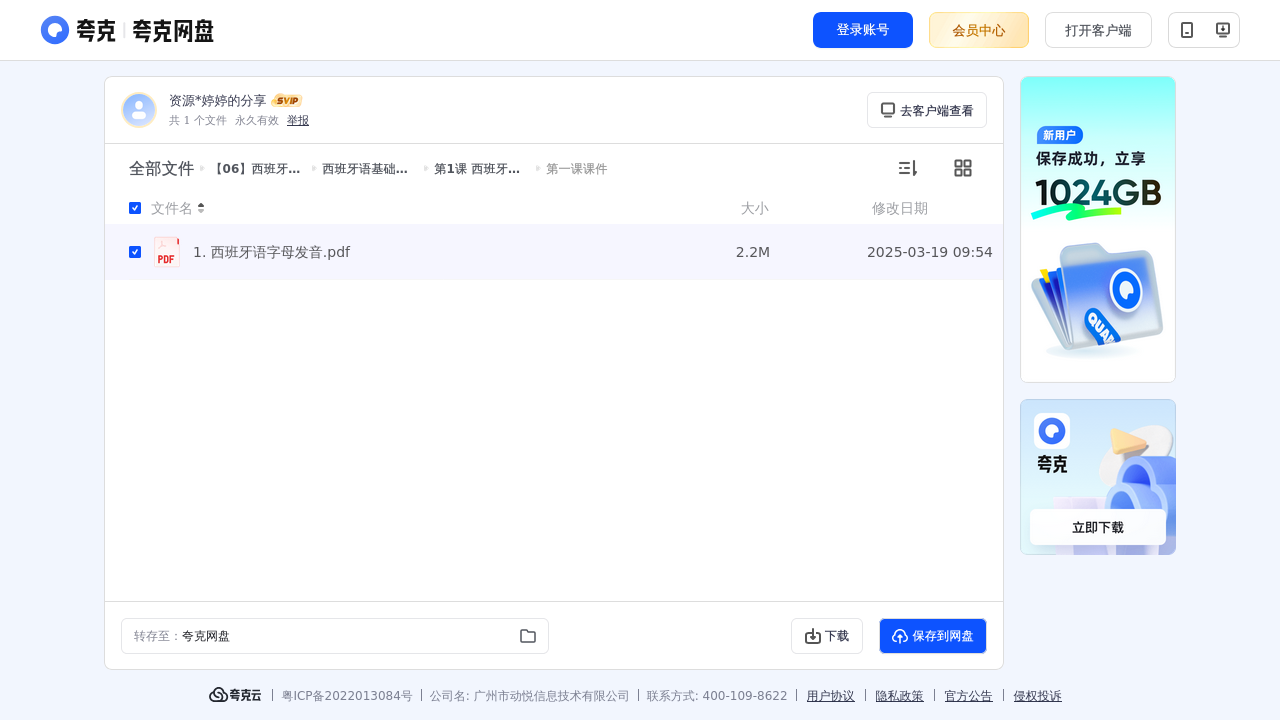Click the desktop download icon in header
The image size is (1280, 720).
click(1222, 30)
